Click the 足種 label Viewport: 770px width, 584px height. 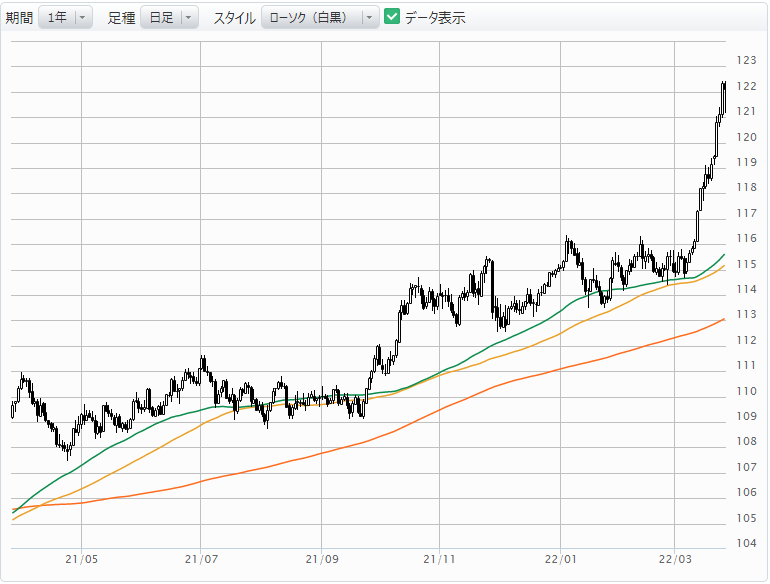click(x=121, y=18)
